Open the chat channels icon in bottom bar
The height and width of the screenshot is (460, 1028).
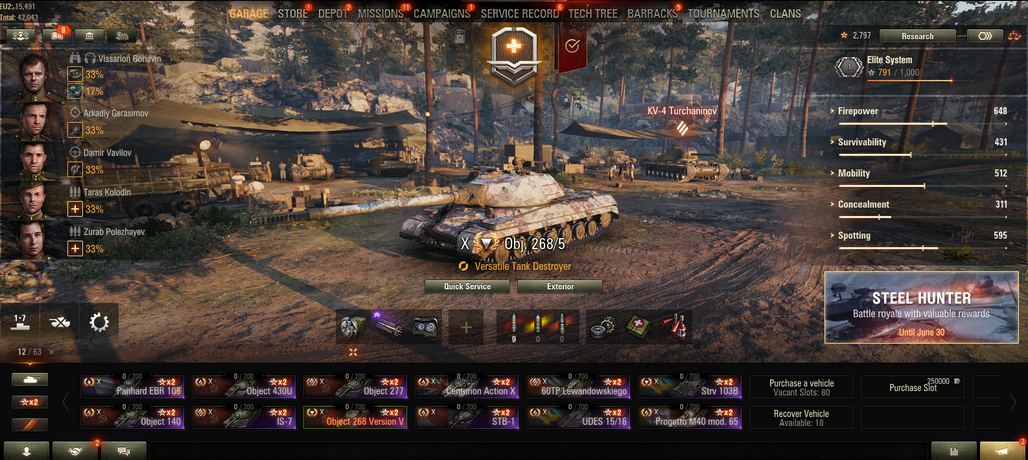click(123, 451)
